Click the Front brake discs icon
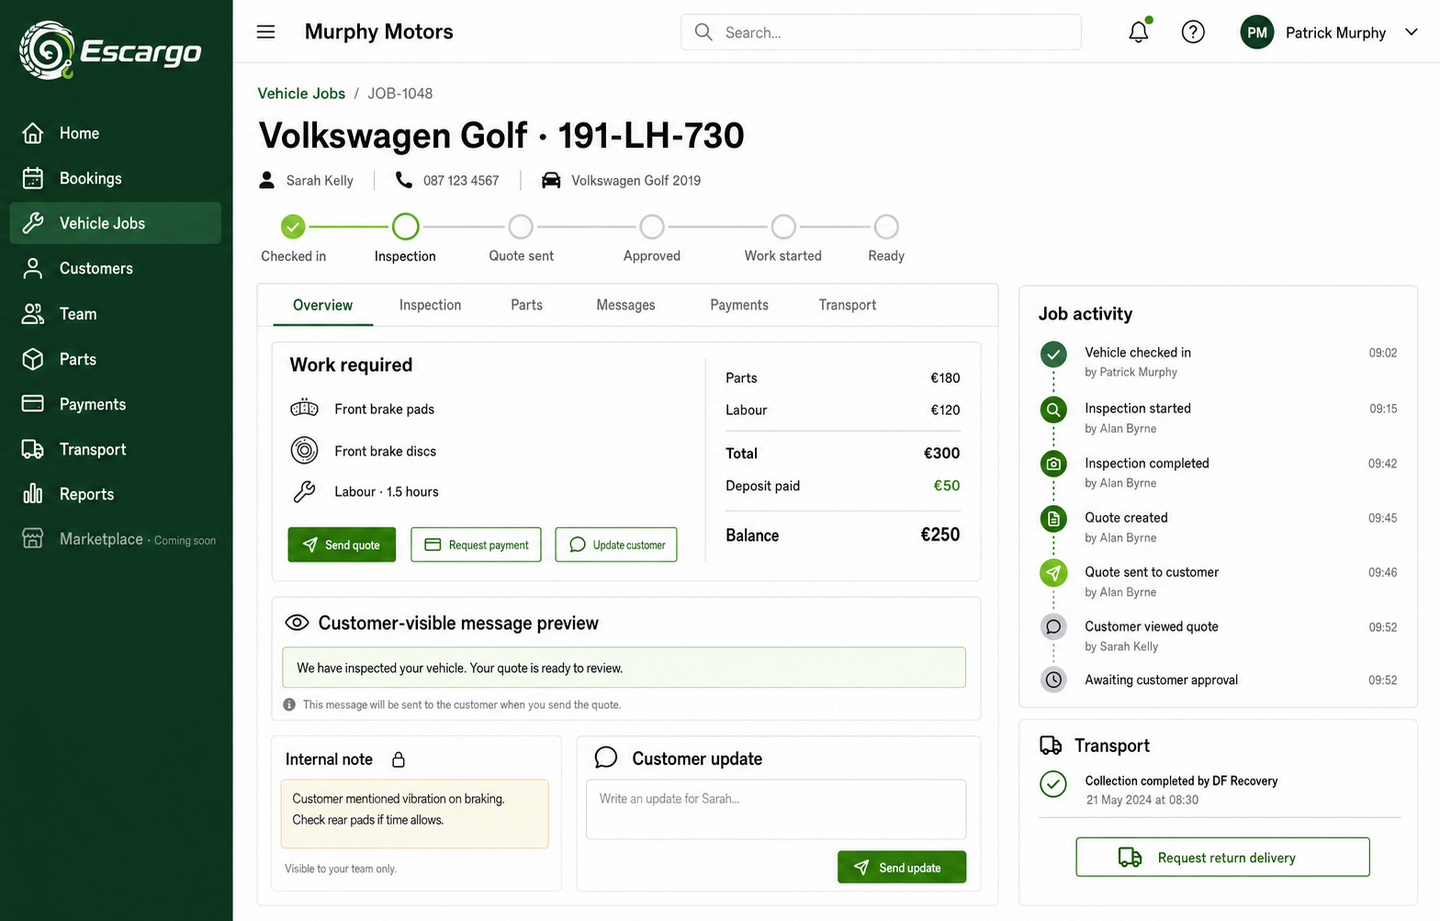1440x921 pixels. pos(304,450)
